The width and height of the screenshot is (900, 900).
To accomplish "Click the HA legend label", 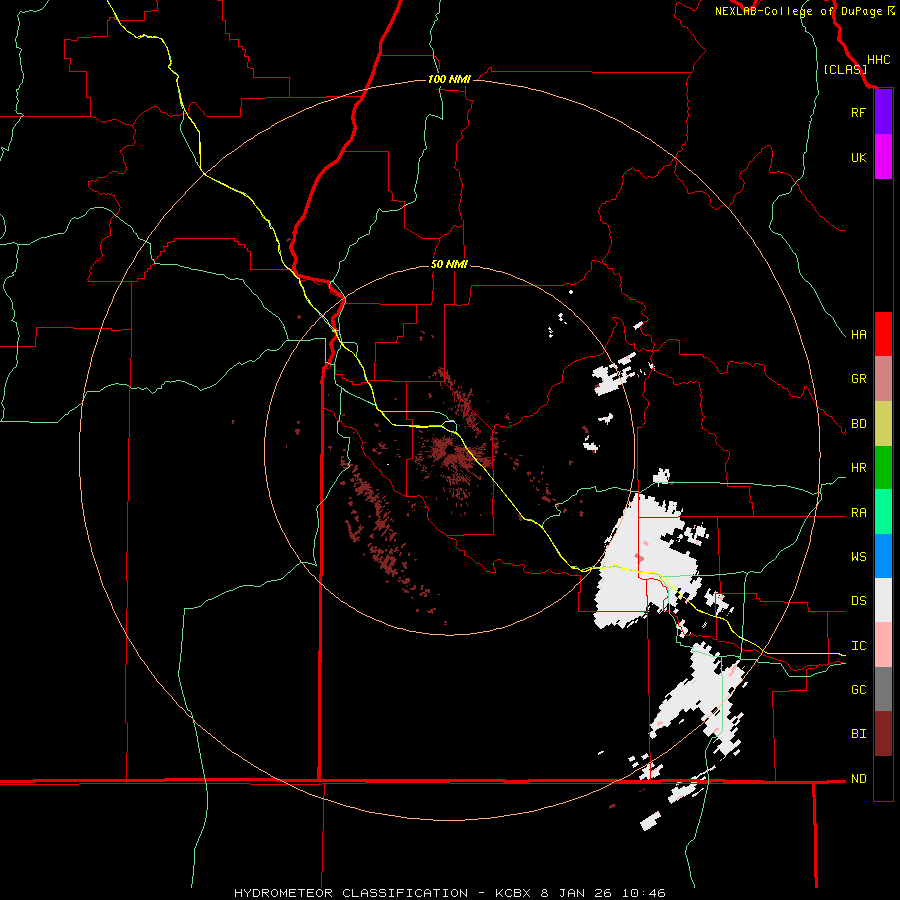I will click(x=859, y=335).
